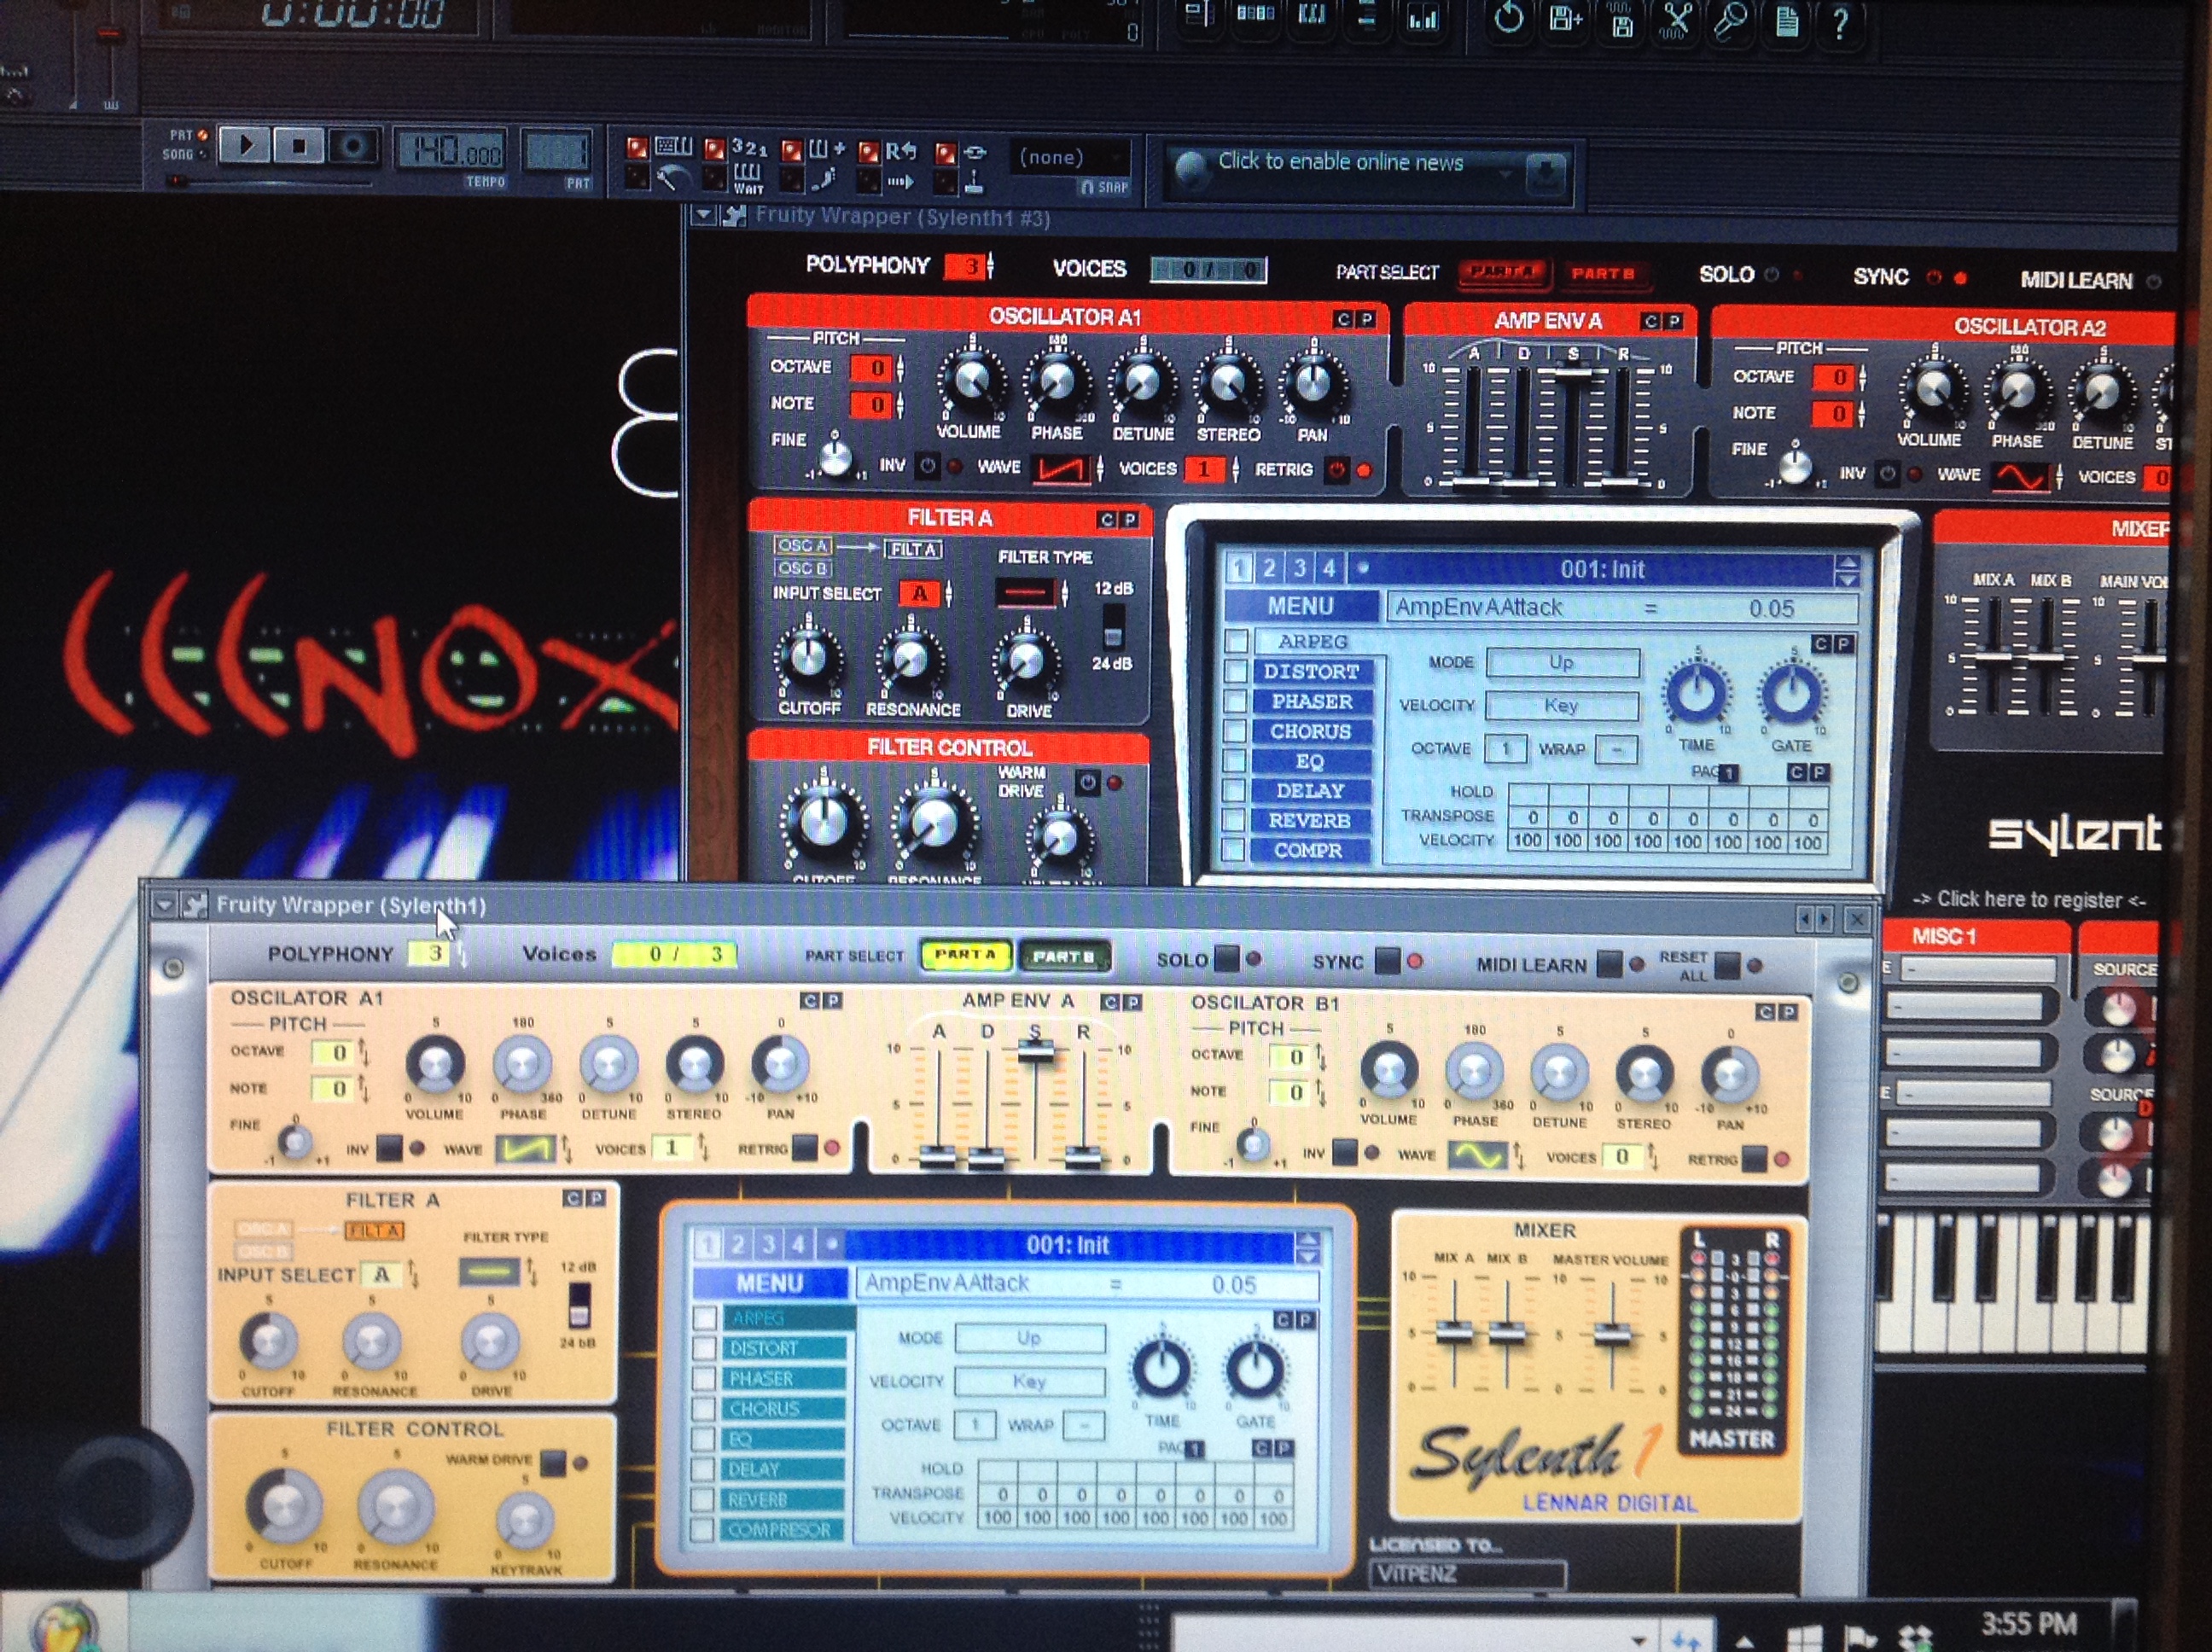Select the REVERB tab in Sylenth1 #3 display
The height and width of the screenshot is (1652, 2212).
point(1310,820)
